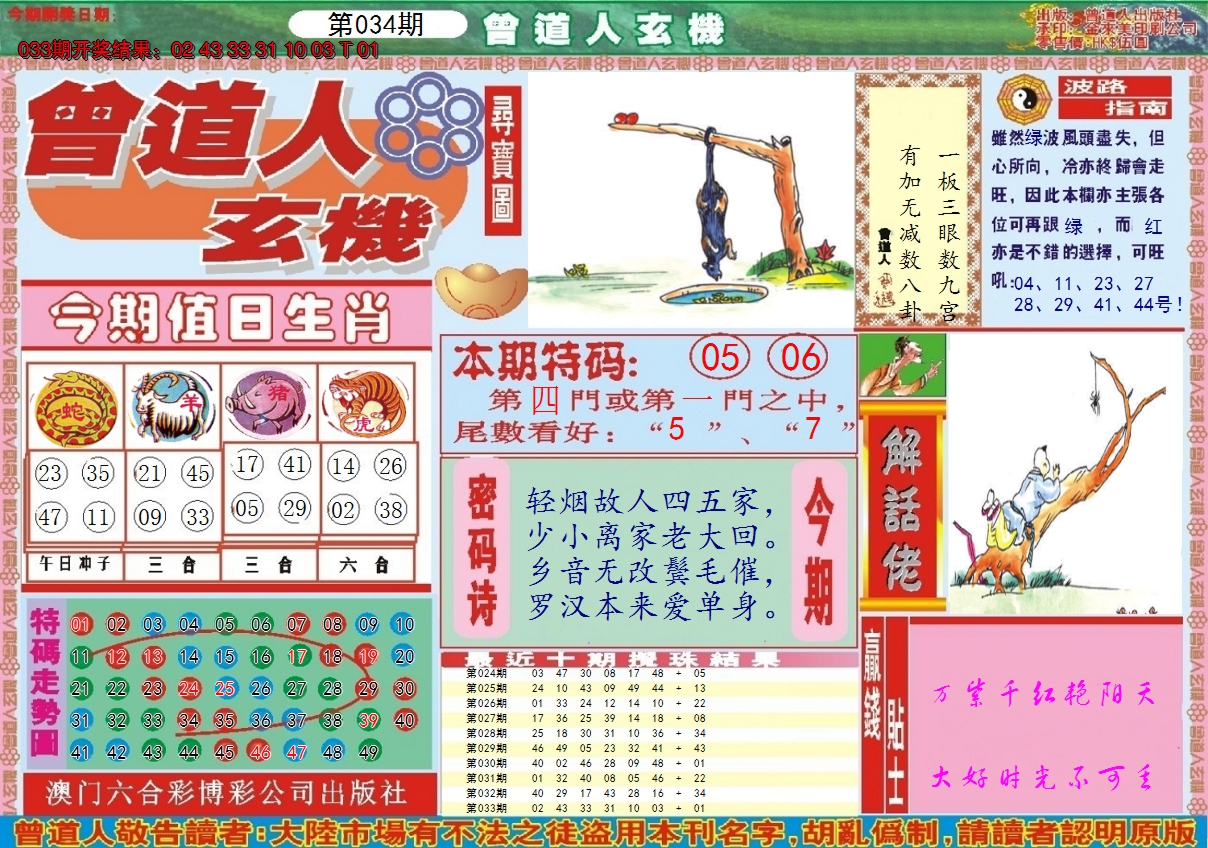This screenshot has width=1208, height=848.
Task: Click the pointing man icon above 解話佬
Action: coord(902,366)
